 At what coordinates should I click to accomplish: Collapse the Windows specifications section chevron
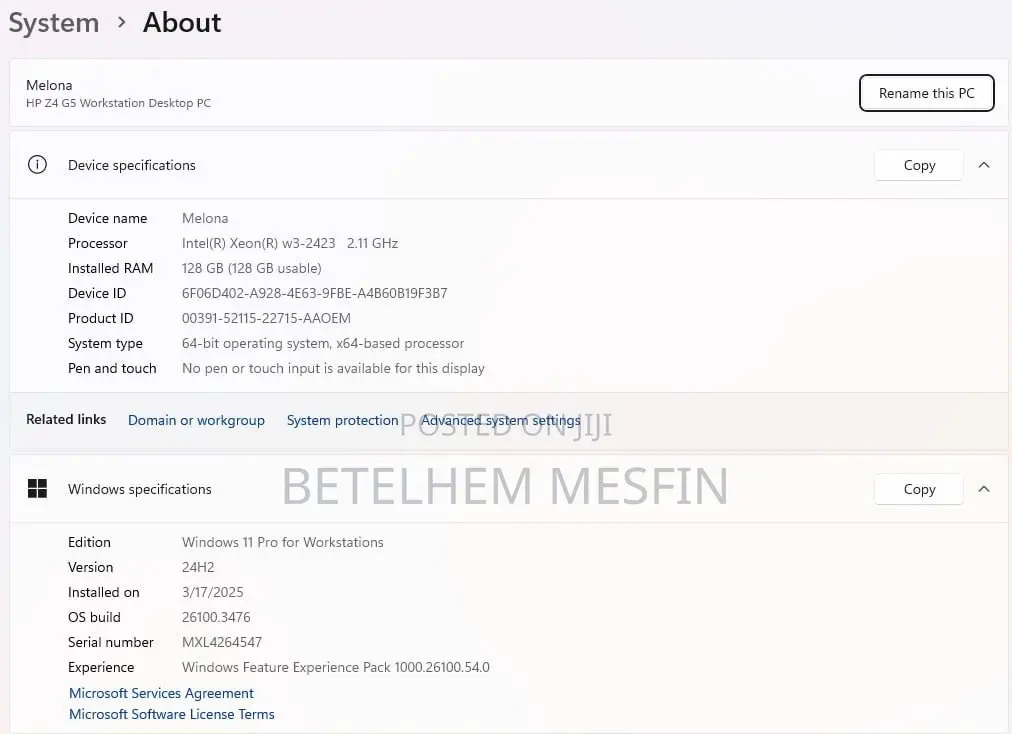[x=984, y=489]
